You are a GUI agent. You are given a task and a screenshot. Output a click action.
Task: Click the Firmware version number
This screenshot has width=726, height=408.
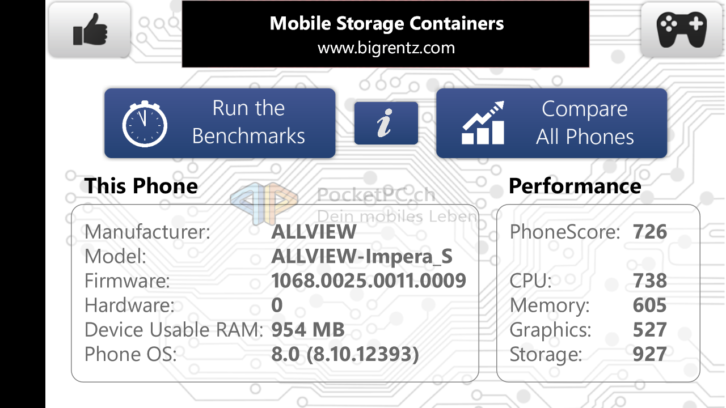coord(369,281)
